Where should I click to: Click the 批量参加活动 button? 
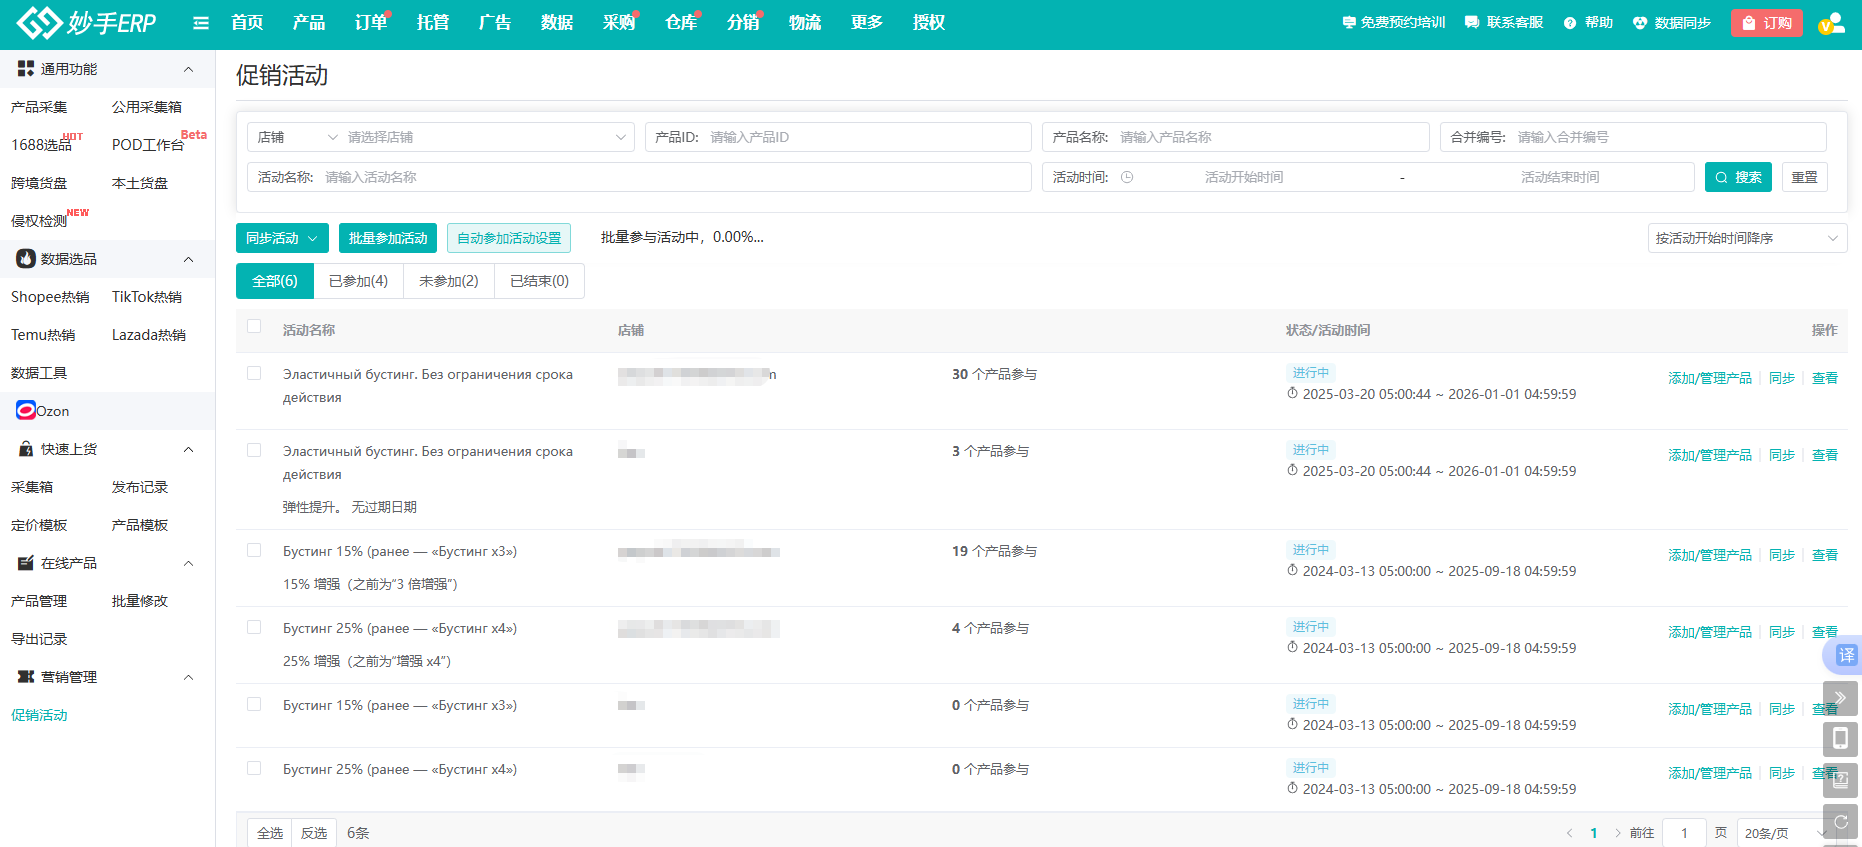pos(388,238)
